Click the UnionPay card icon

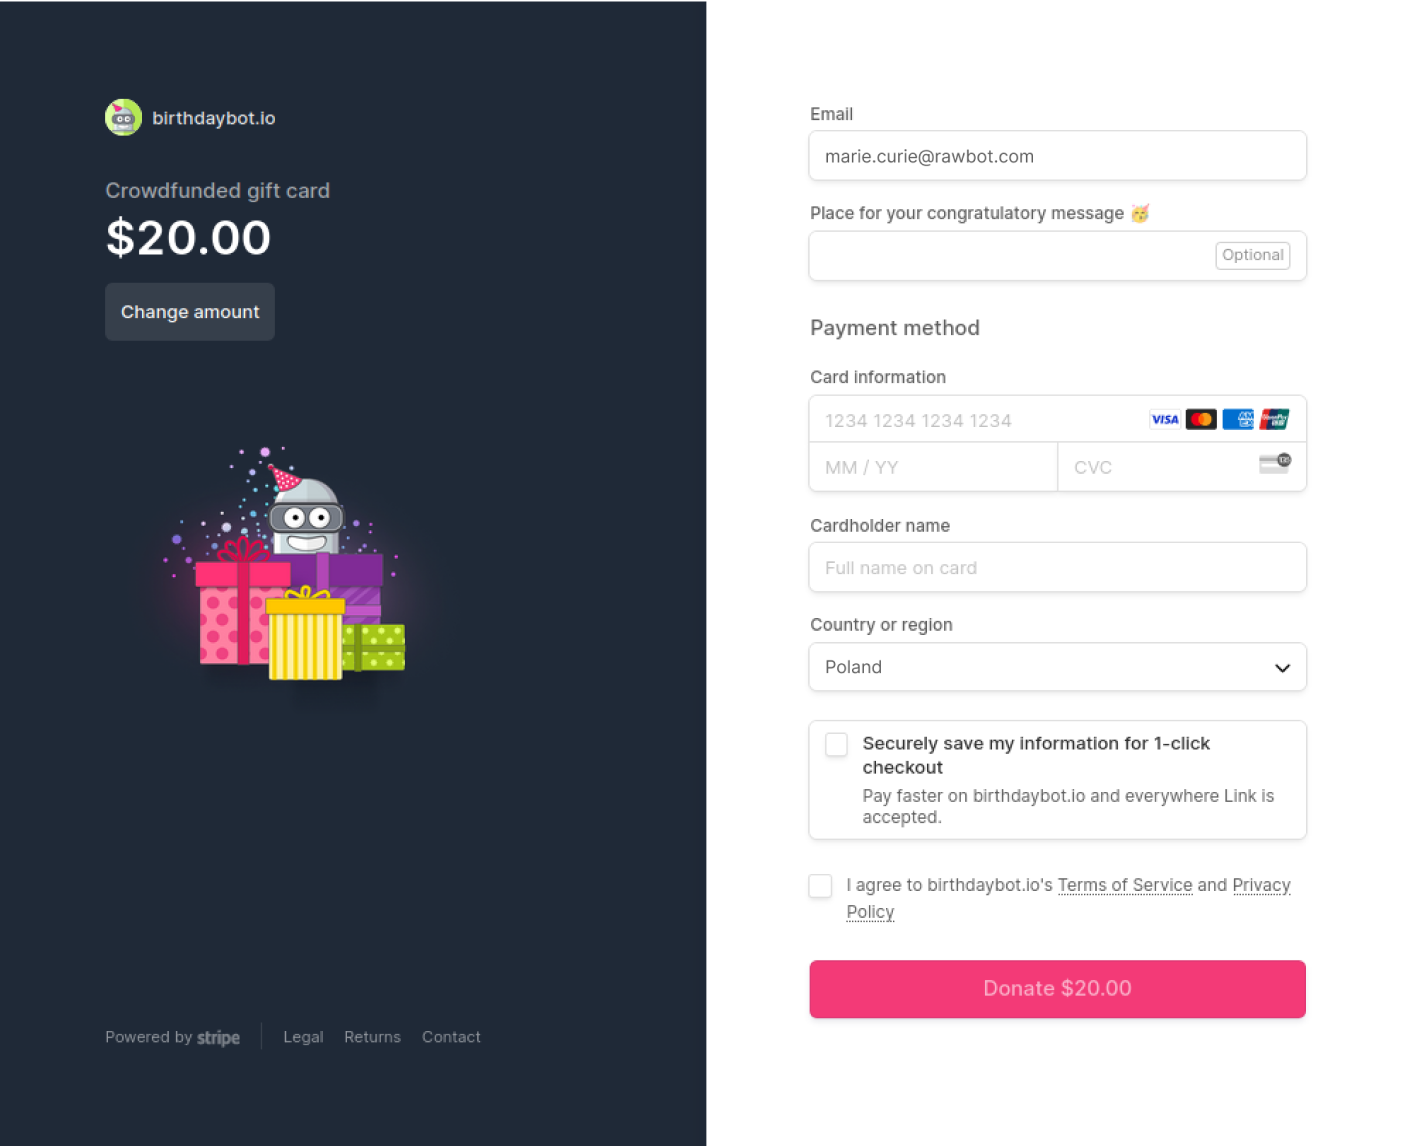tap(1275, 419)
